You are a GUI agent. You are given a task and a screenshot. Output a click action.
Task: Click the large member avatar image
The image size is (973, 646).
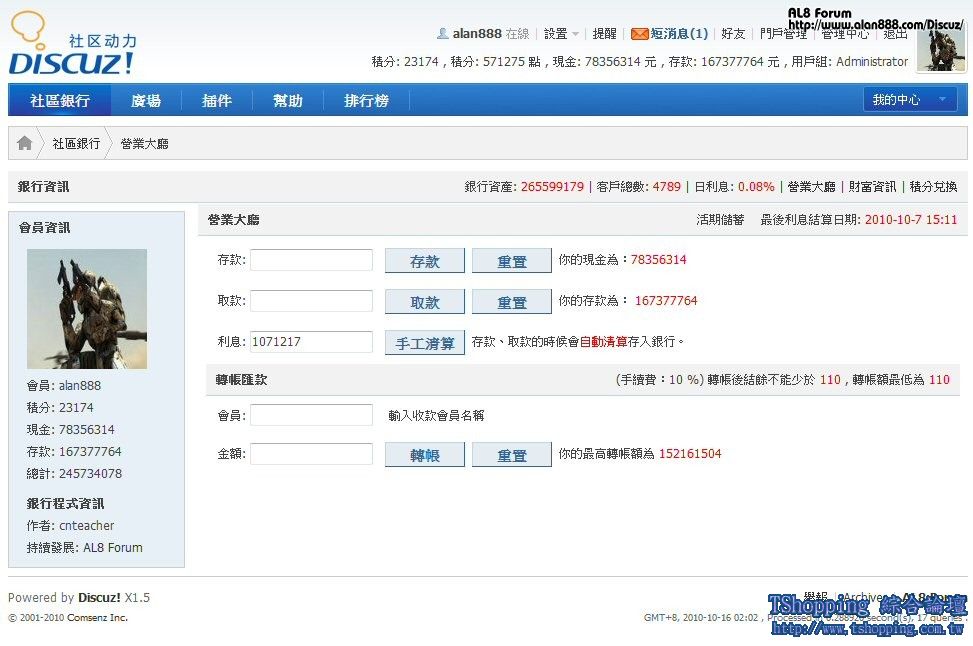click(x=87, y=309)
